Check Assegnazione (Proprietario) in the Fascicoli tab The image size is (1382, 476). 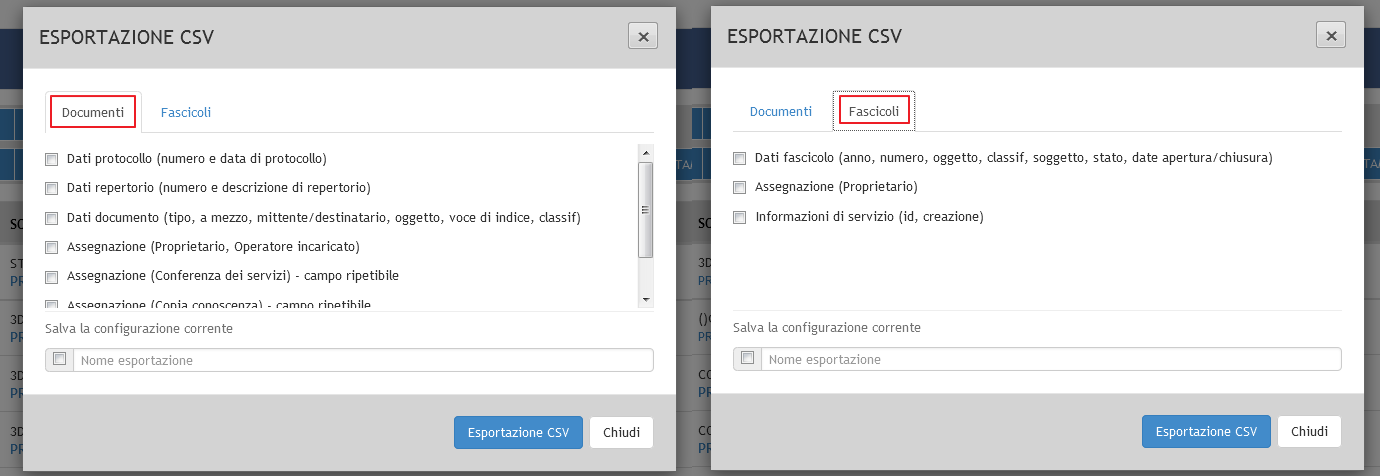point(740,187)
